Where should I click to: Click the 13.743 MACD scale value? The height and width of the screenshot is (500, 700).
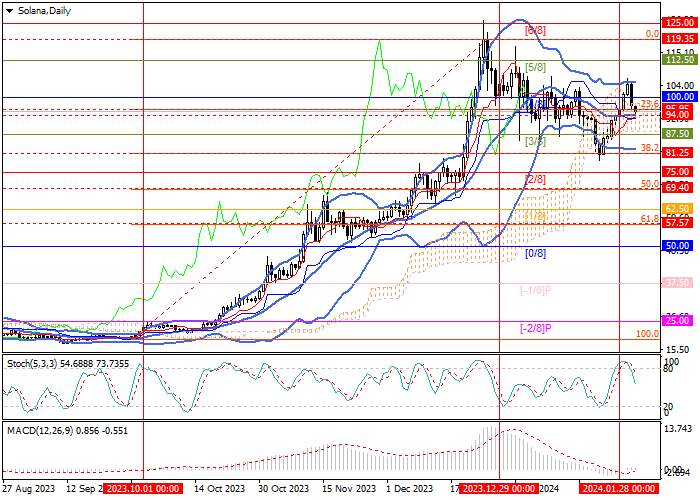point(679,429)
